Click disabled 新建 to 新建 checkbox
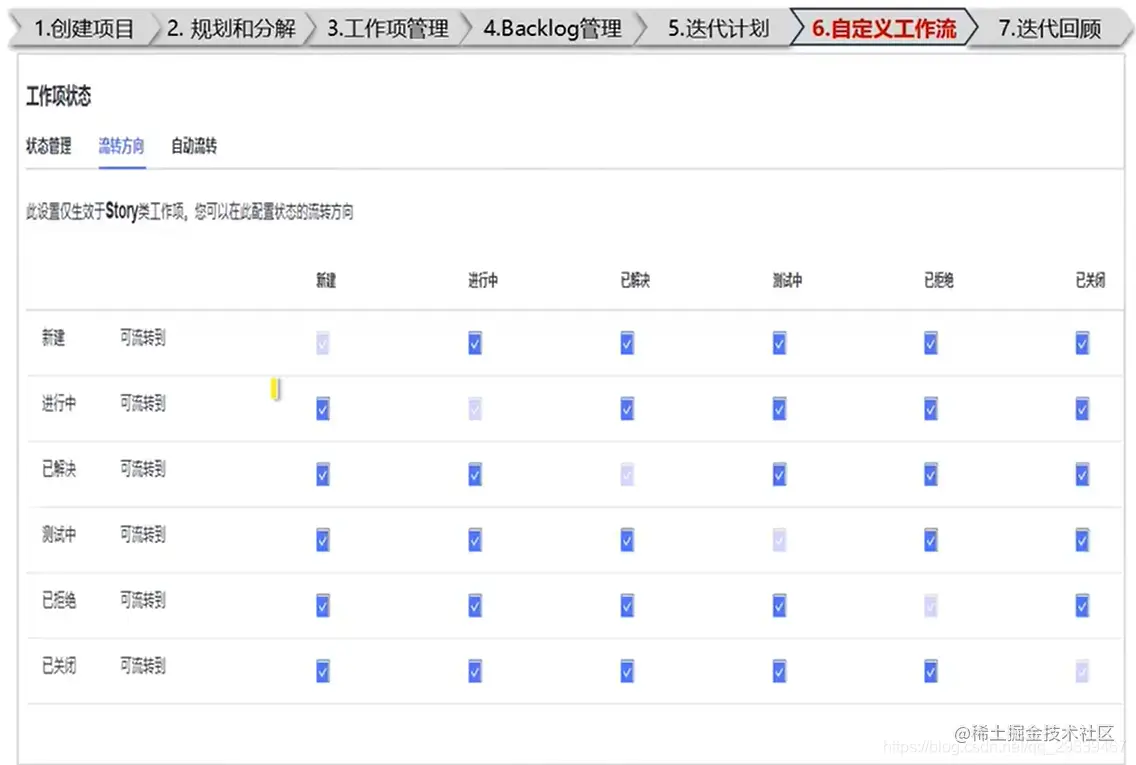The image size is (1136, 765). click(323, 343)
